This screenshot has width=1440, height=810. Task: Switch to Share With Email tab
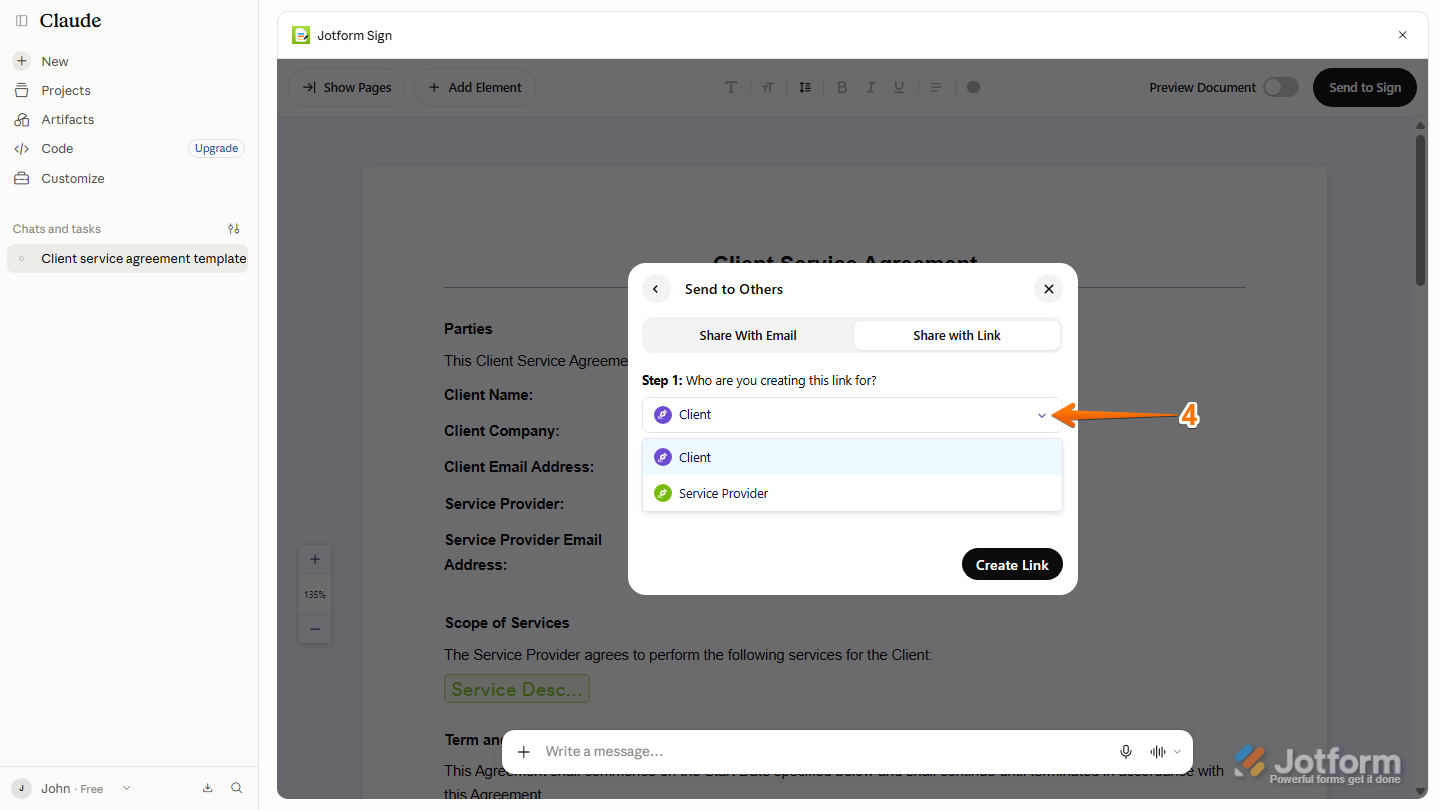[x=748, y=335]
